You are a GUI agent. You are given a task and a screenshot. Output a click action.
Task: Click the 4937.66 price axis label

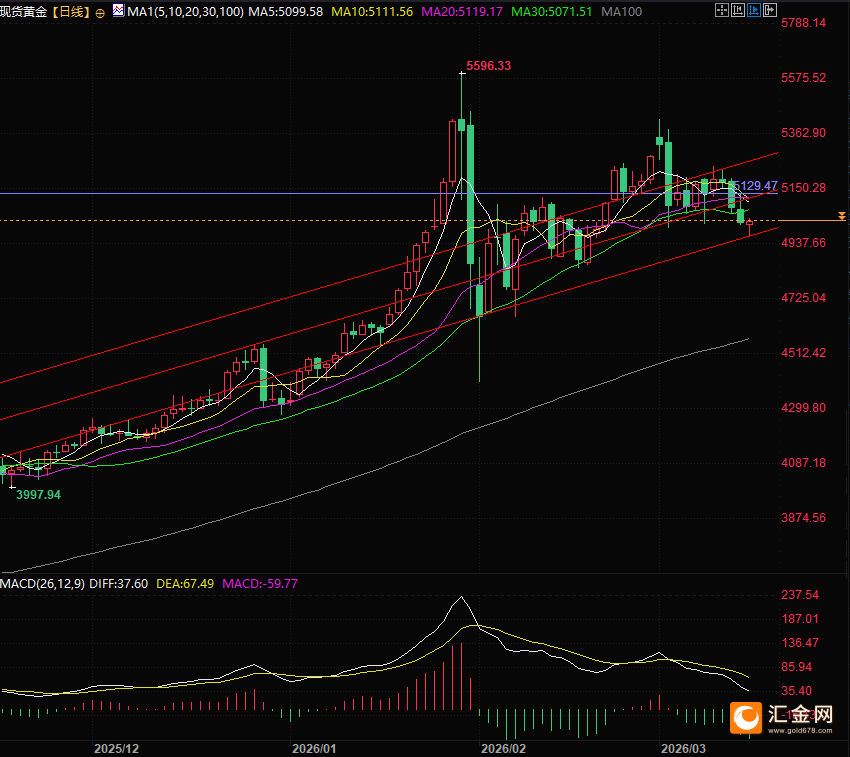point(803,242)
